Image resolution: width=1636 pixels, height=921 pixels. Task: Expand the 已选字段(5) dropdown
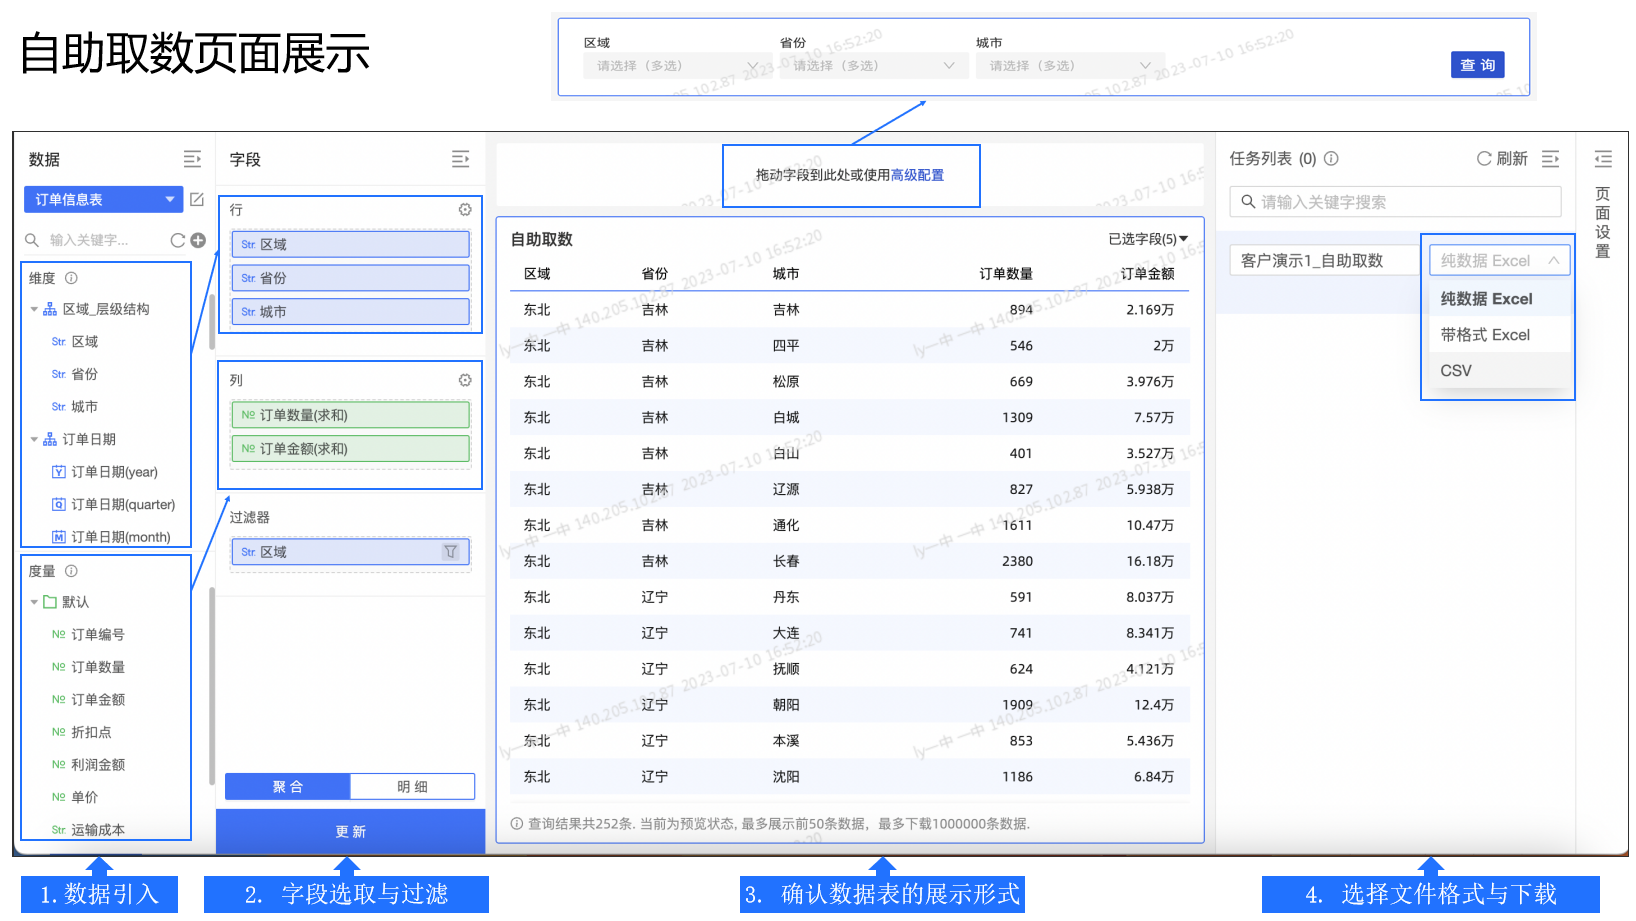coord(1148,239)
